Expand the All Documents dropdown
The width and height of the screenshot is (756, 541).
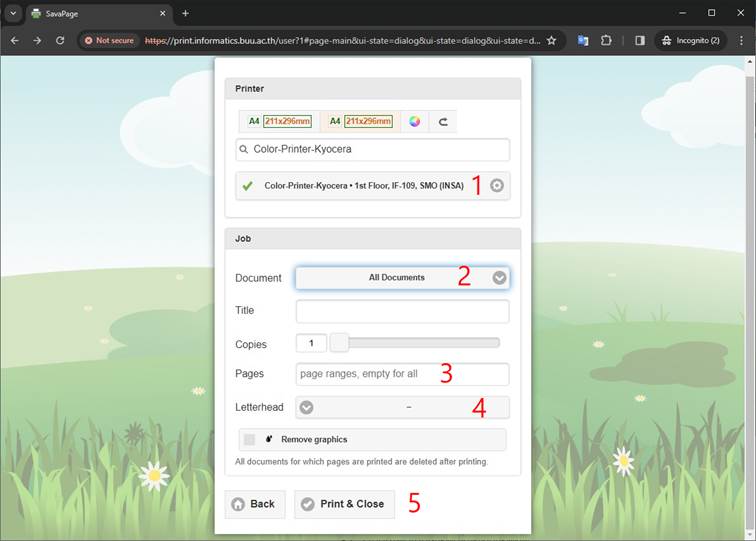tap(402, 277)
